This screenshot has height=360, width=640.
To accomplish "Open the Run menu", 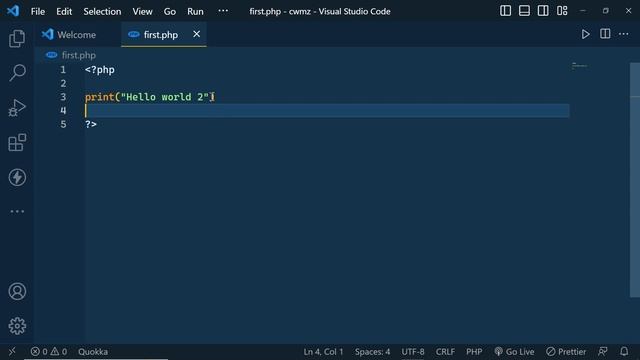I will point(195,11).
